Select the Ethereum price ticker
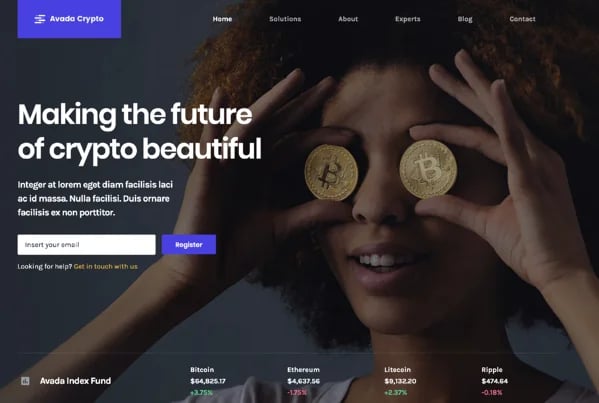This screenshot has height=403, width=599. [304, 381]
